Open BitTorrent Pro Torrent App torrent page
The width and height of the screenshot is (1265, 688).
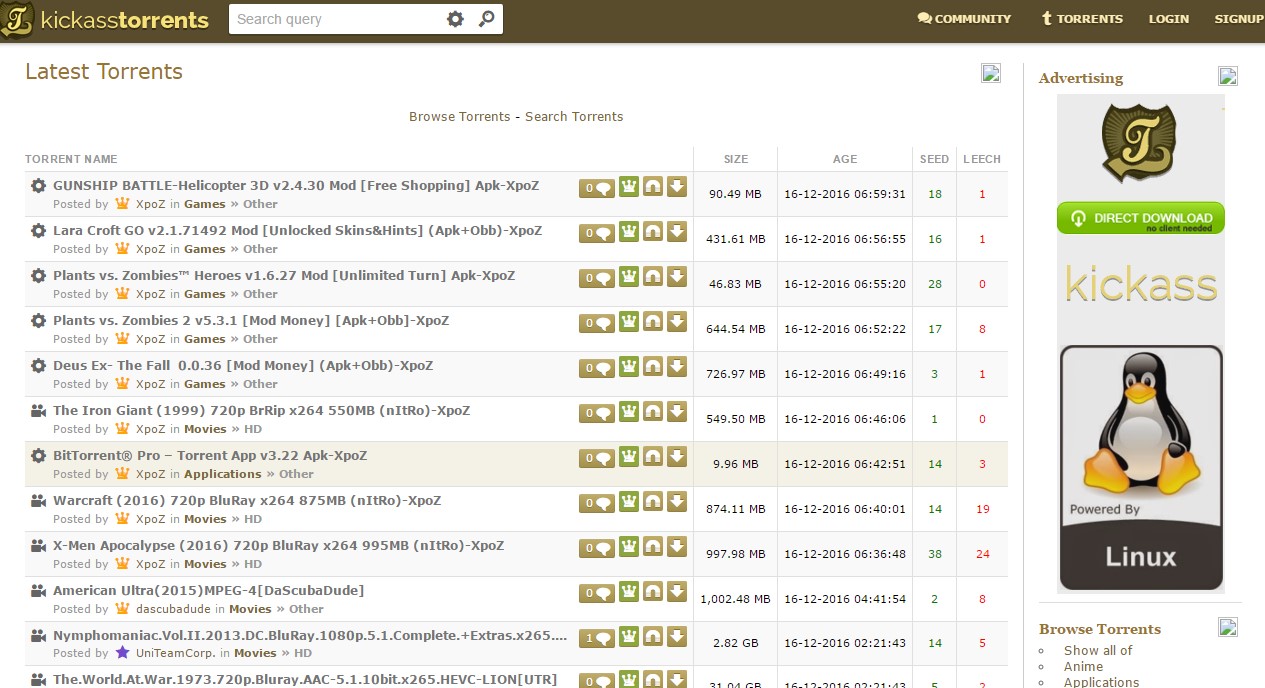point(210,455)
